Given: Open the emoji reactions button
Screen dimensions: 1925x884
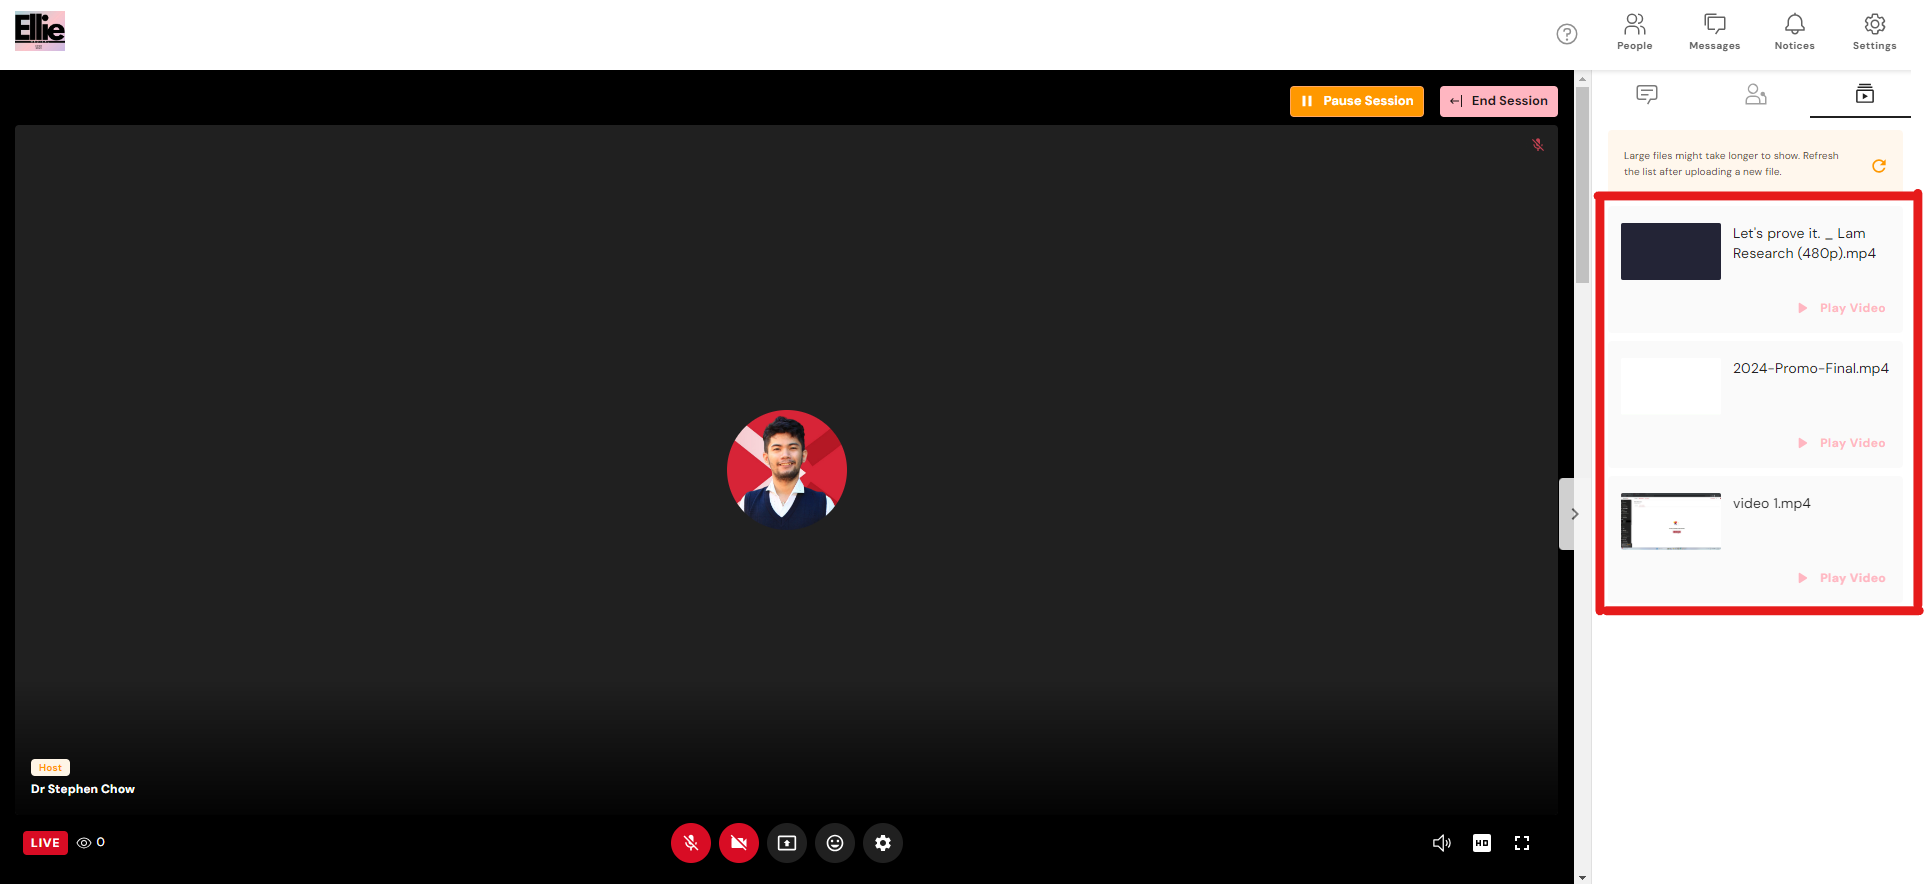Looking at the screenshot, I should click(835, 843).
